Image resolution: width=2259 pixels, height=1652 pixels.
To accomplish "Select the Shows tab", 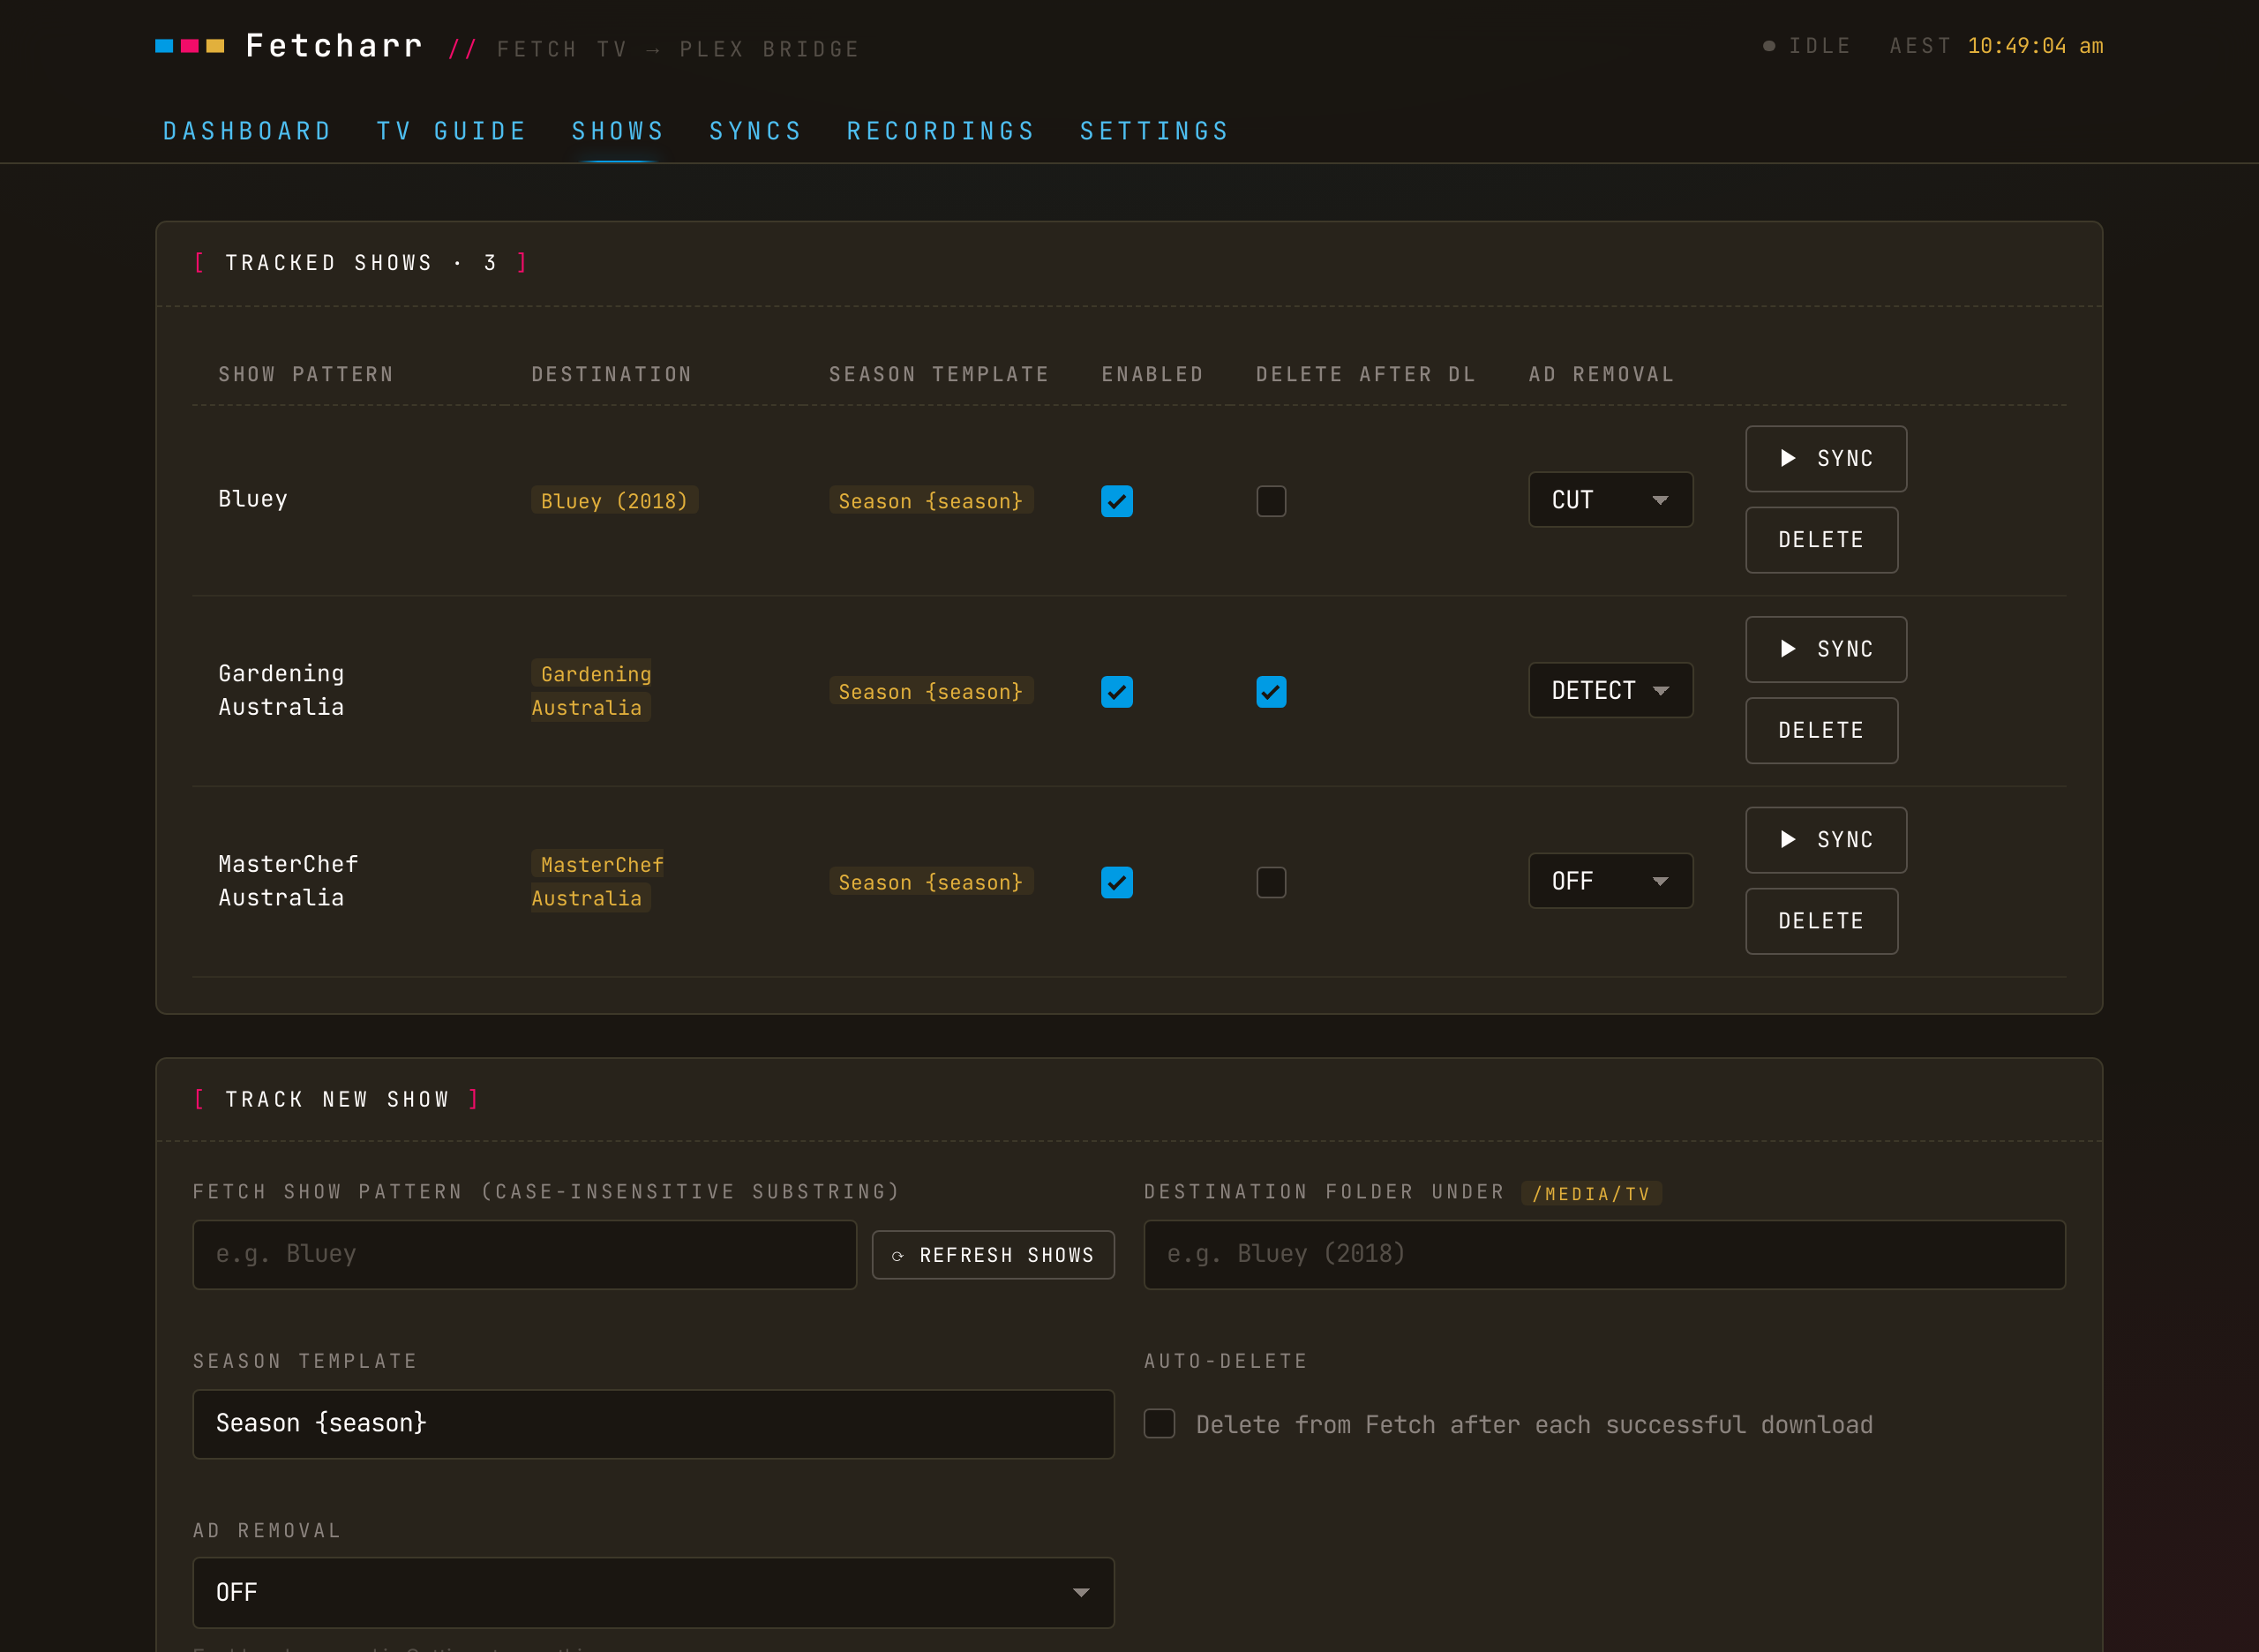I will click(618, 131).
